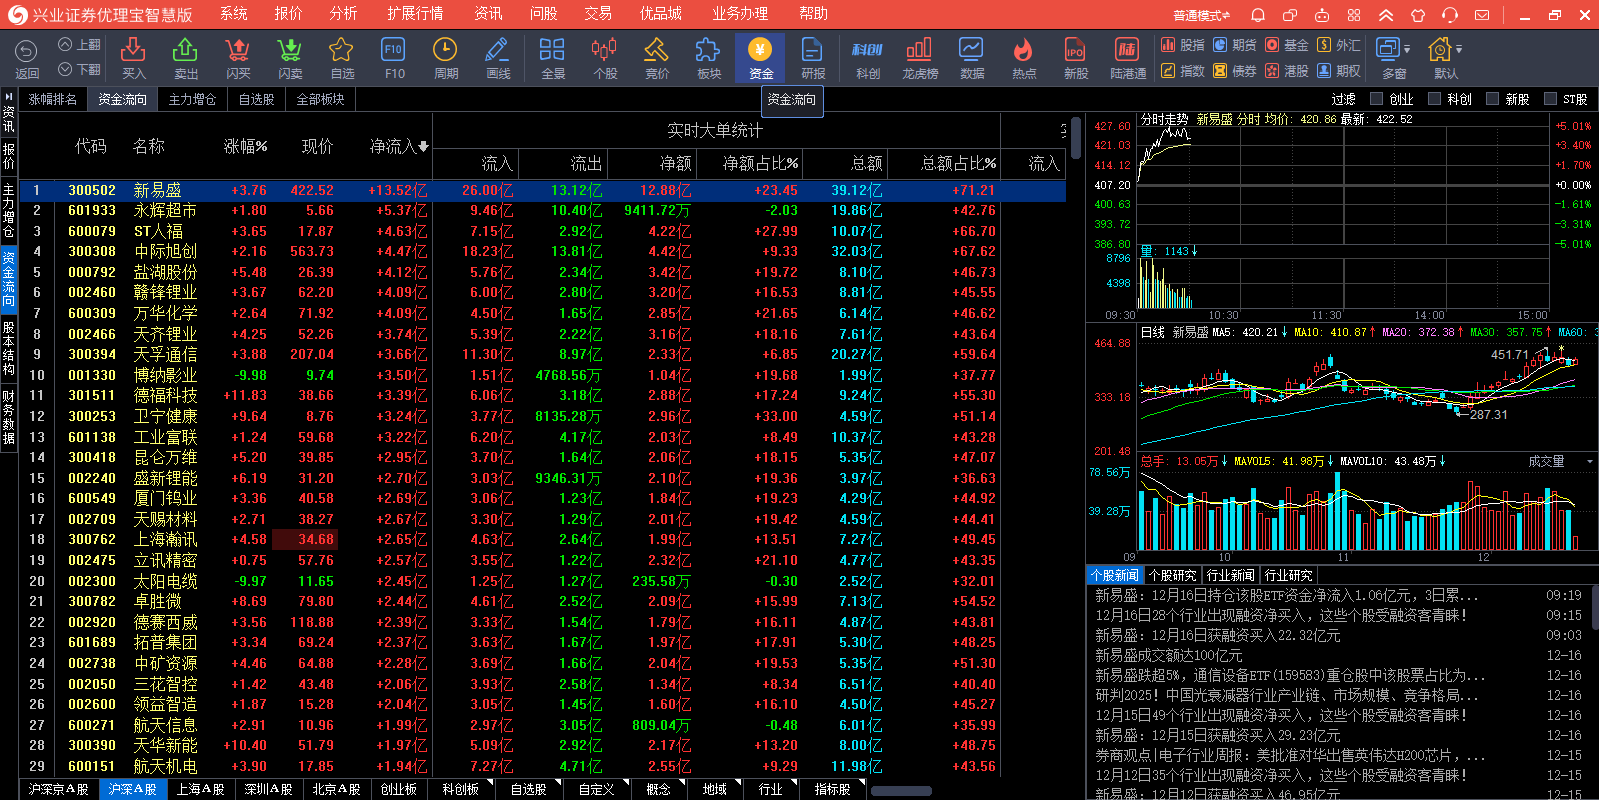Click the 卖出 (Sell) toolbar icon
The width and height of the screenshot is (1599, 800).
tap(185, 57)
